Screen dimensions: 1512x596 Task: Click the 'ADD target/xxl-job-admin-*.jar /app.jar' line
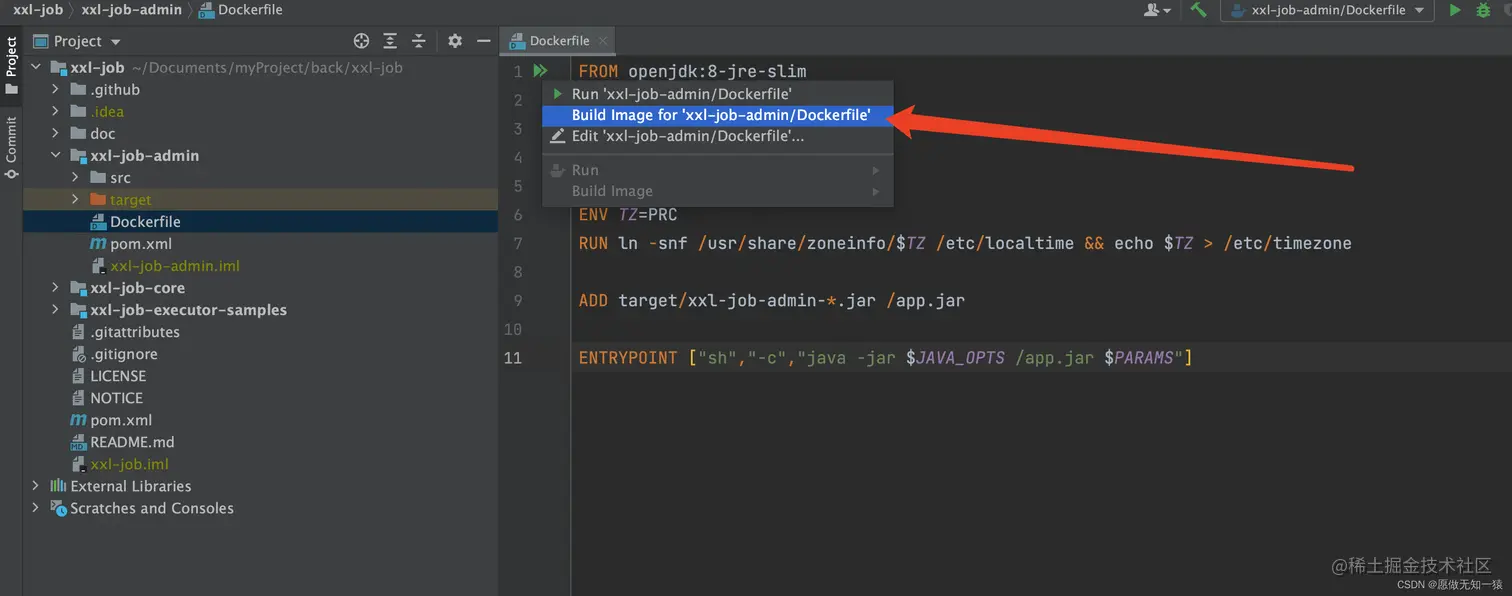point(771,300)
